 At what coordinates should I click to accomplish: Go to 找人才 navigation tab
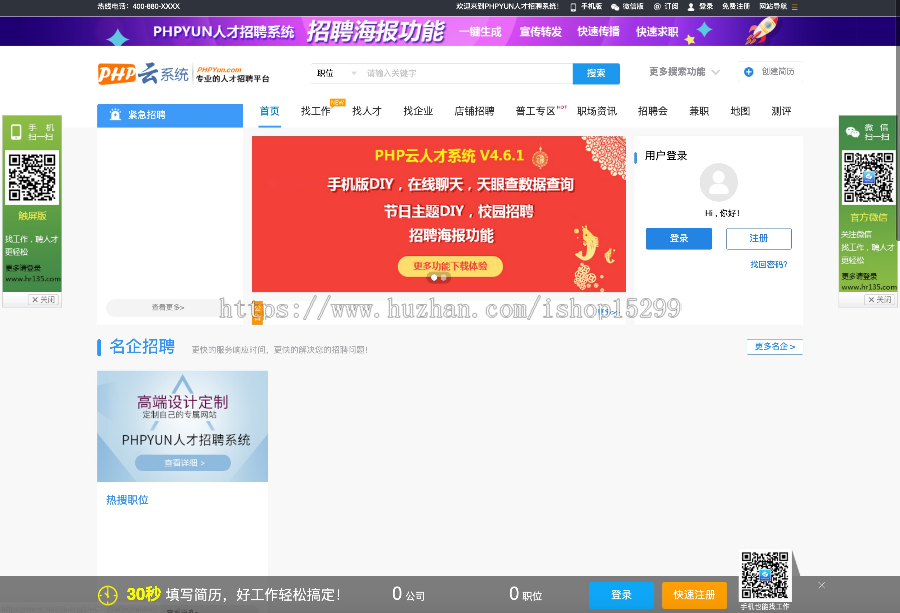point(367,111)
